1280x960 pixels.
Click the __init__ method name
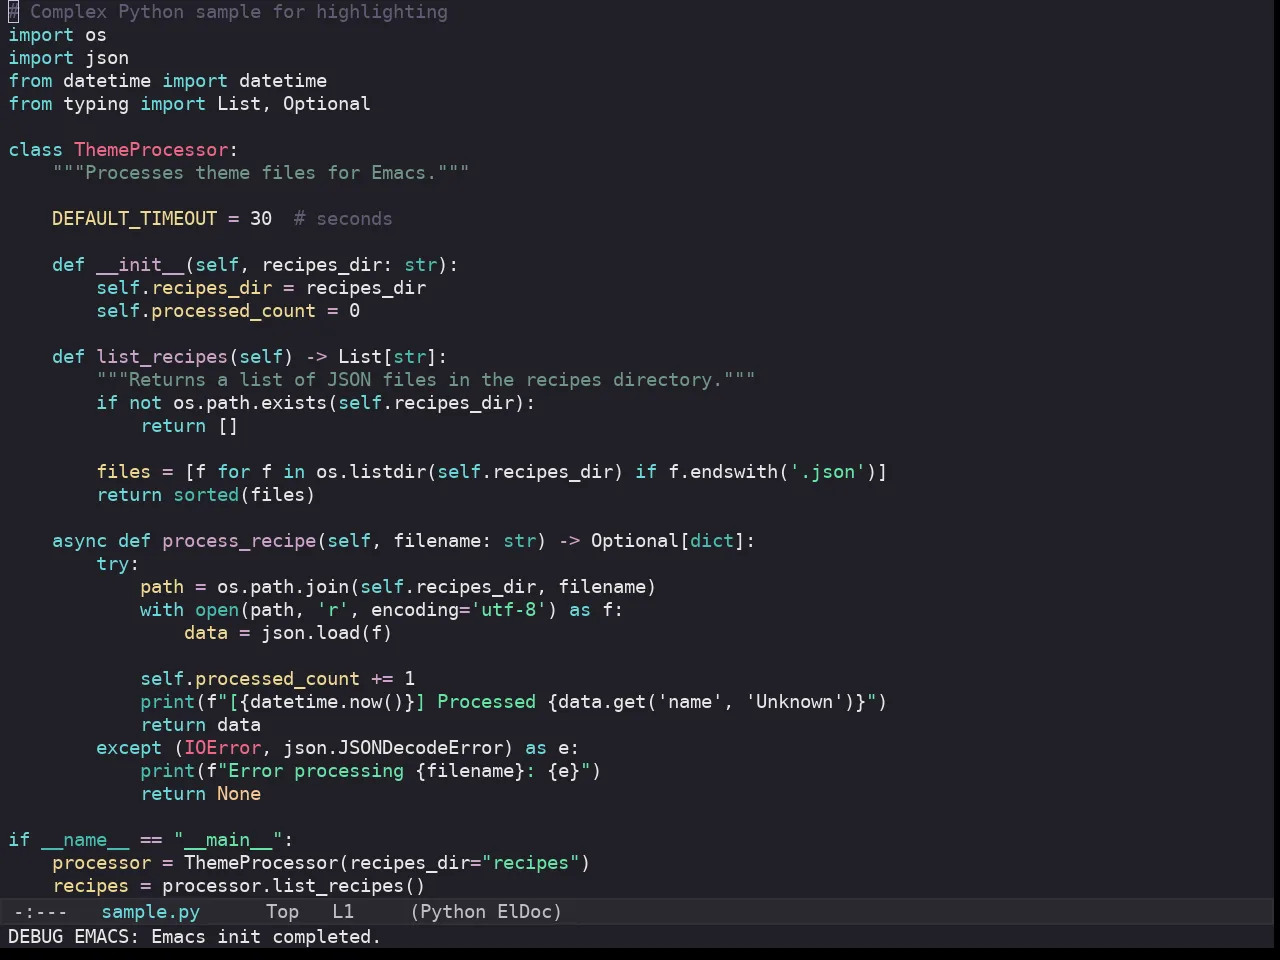coord(140,265)
